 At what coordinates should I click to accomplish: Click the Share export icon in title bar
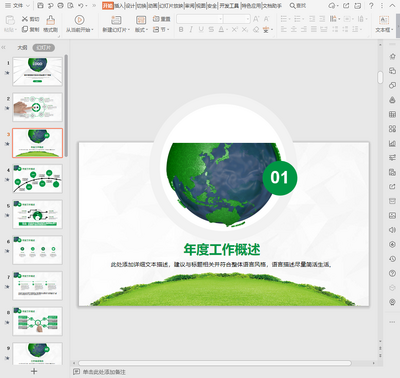pos(346,6)
